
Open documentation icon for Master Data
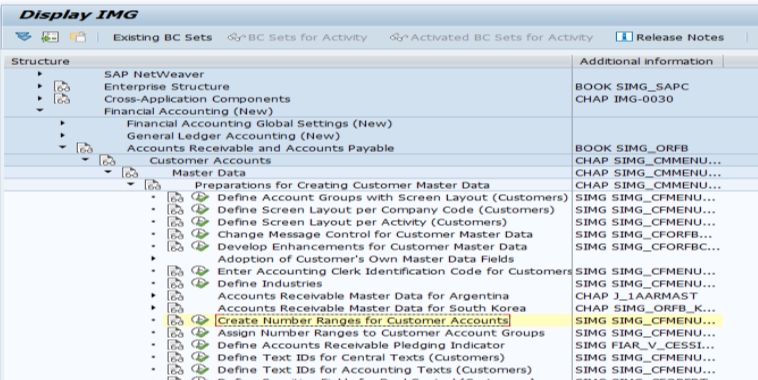point(130,173)
